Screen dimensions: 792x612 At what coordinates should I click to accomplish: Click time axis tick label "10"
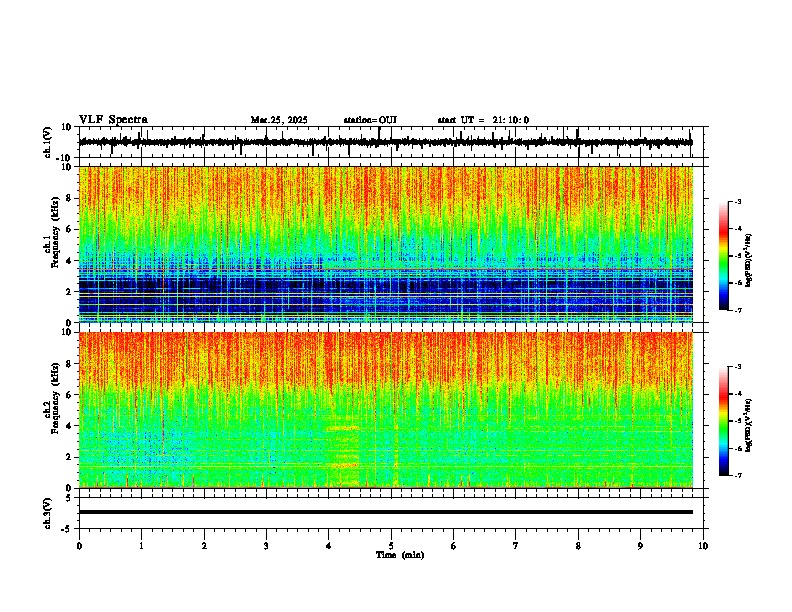703,546
